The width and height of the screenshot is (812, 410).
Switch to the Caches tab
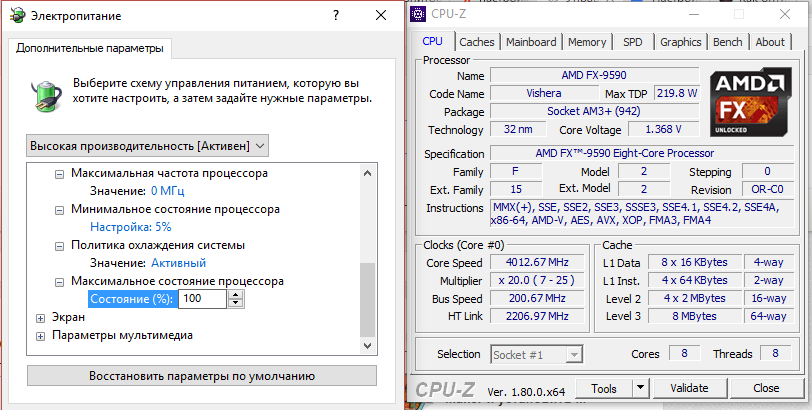coord(476,42)
